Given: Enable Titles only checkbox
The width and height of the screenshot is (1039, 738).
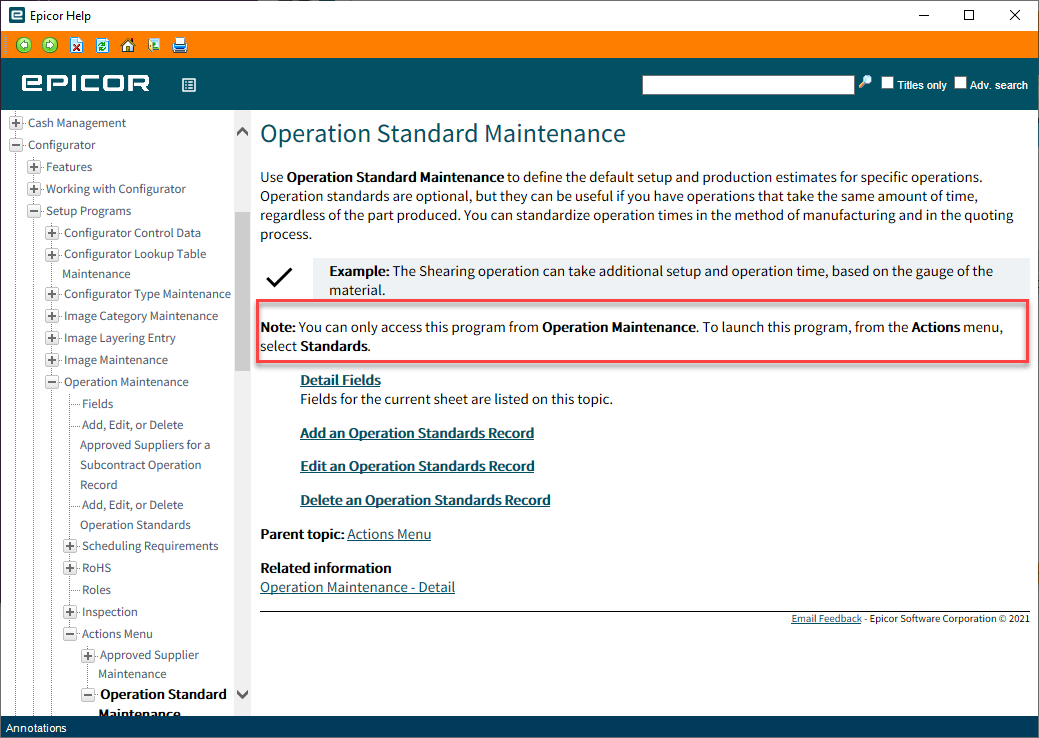Looking at the screenshot, I should (887, 83).
